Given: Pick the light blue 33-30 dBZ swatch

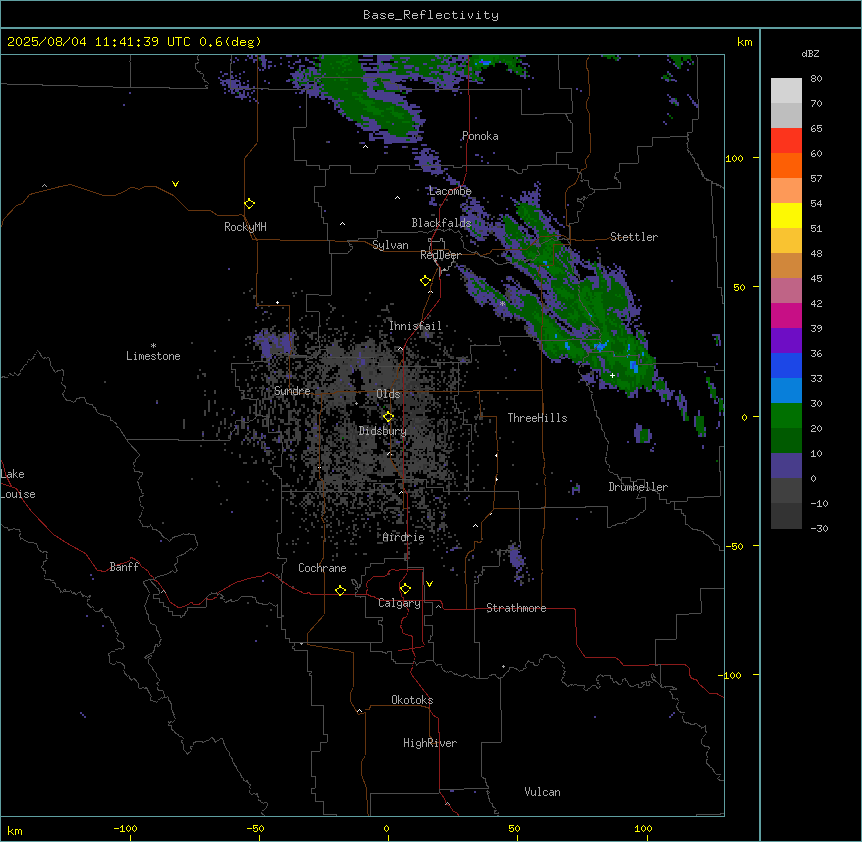Looking at the screenshot, I should (786, 391).
